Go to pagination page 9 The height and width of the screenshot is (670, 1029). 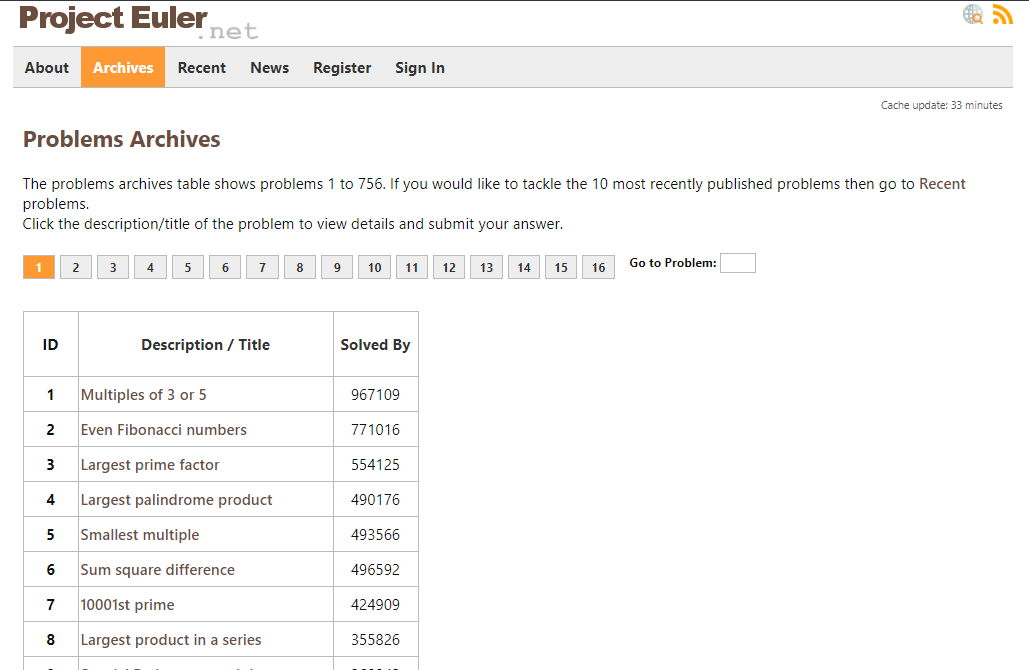pyautogui.click(x=337, y=267)
